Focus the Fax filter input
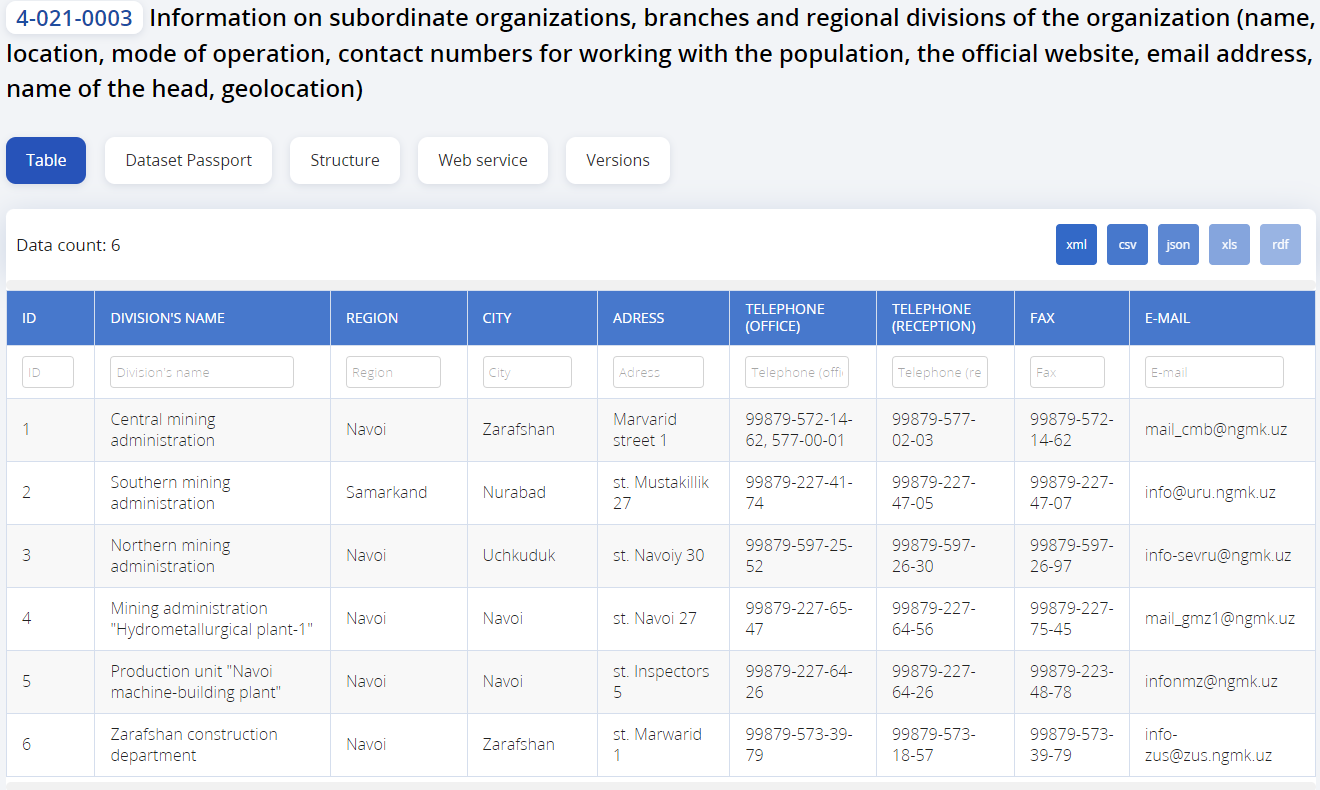The image size is (1320, 790). click(1067, 372)
